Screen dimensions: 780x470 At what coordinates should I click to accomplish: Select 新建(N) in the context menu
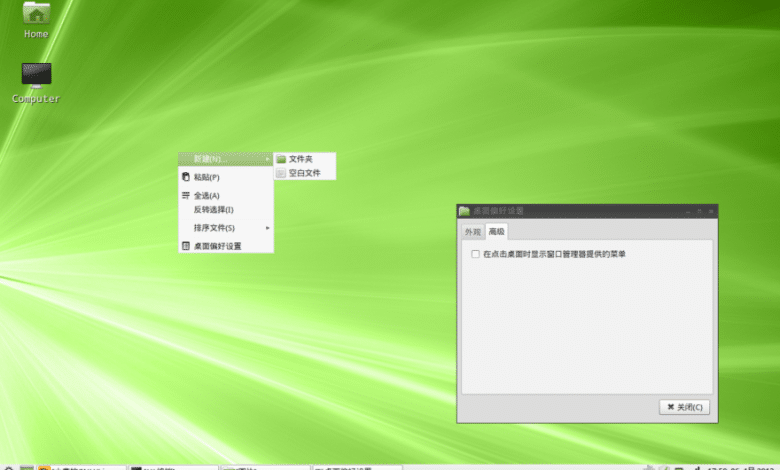coord(226,159)
